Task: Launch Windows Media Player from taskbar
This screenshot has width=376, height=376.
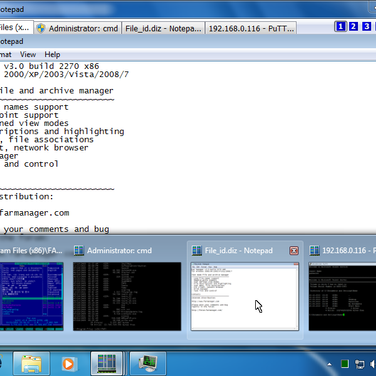Action: pos(68,363)
